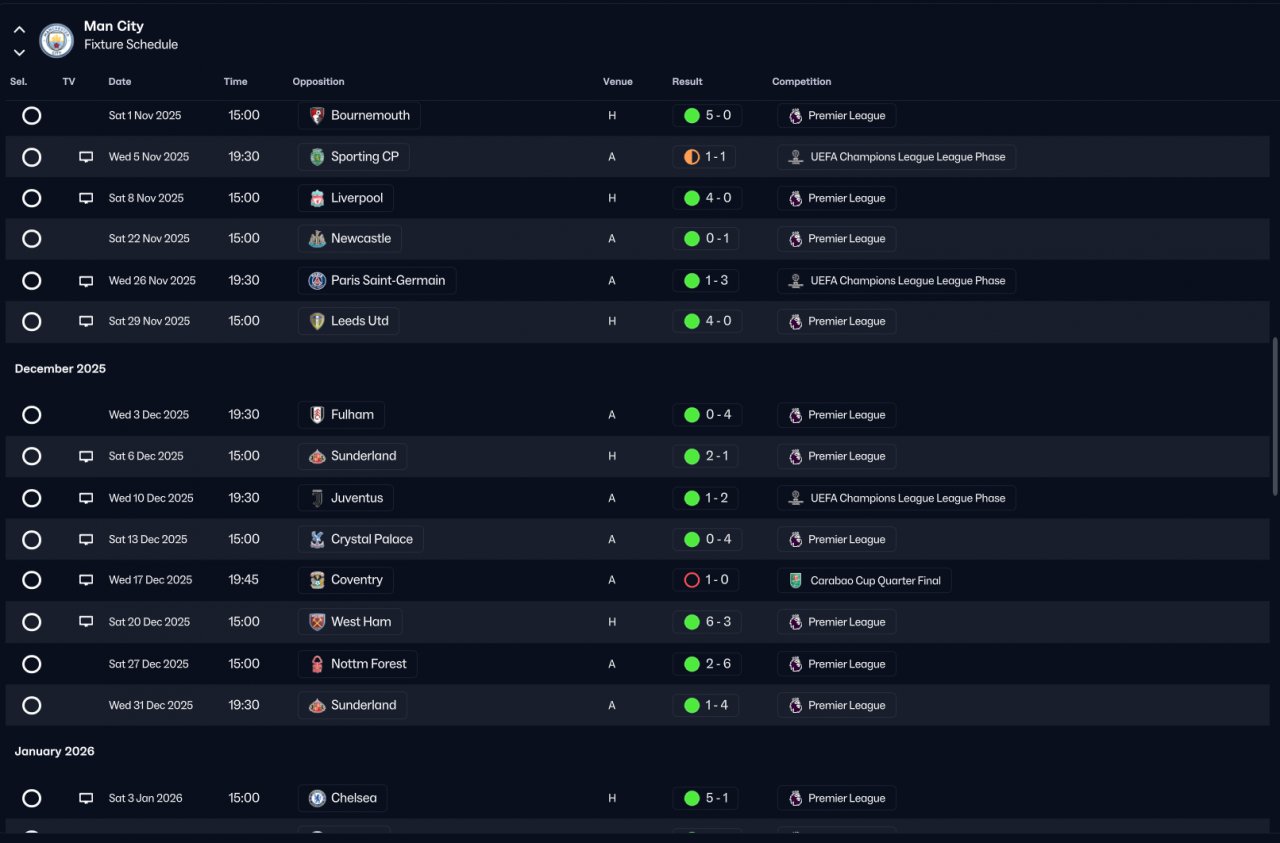The width and height of the screenshot is (1280, 843).
Task: Click the Bournemouth club crest
Action: 317,116
